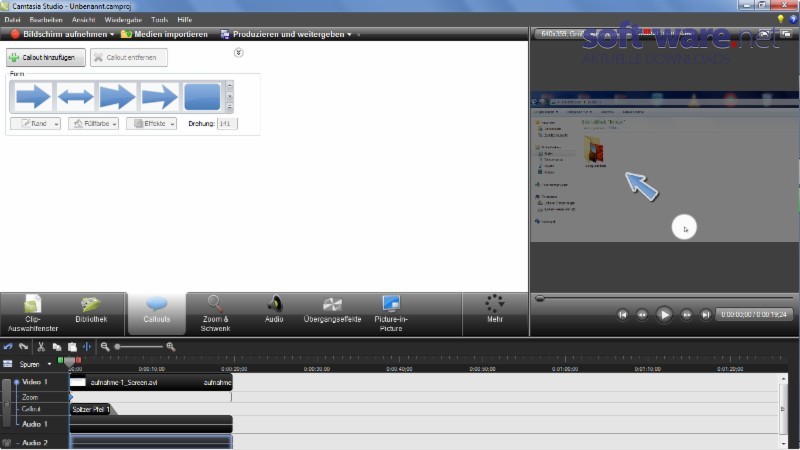Step backward in preview

tap(642, 314)
